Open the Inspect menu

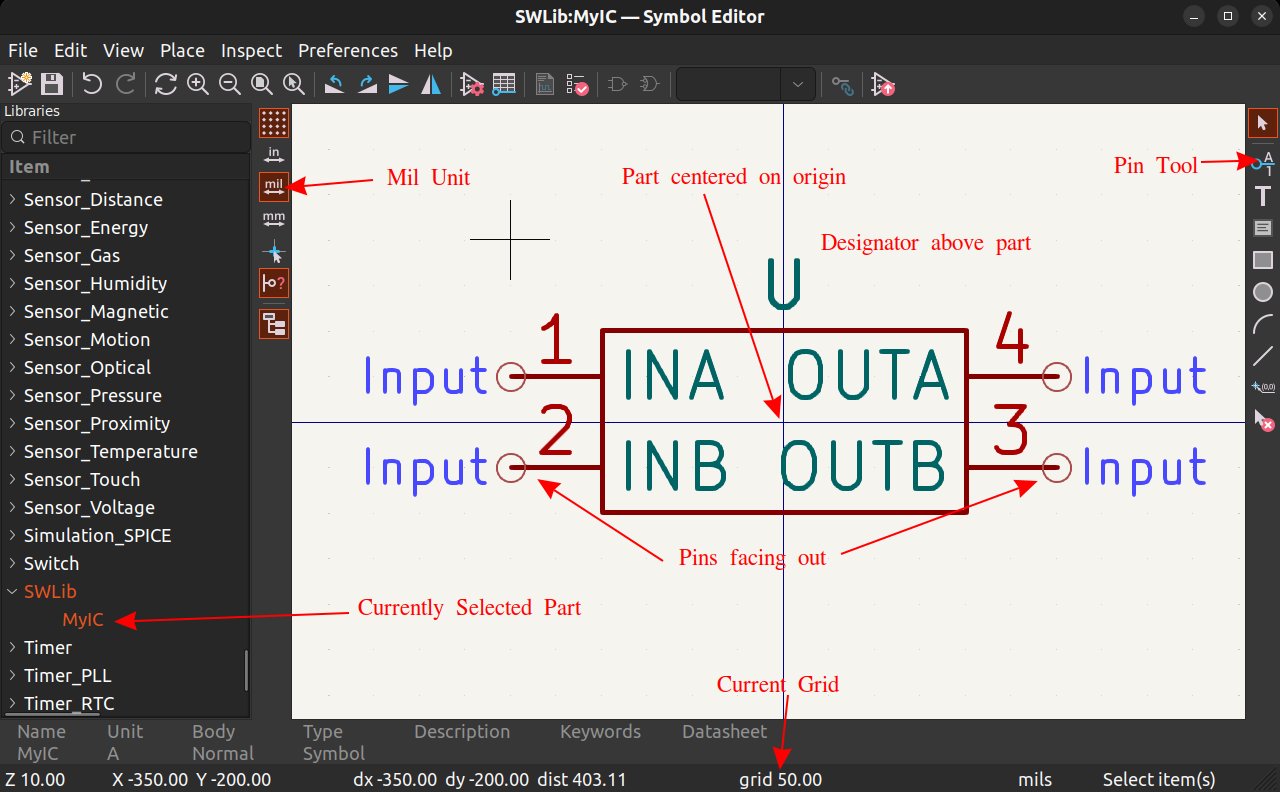(x=251, y=50)
